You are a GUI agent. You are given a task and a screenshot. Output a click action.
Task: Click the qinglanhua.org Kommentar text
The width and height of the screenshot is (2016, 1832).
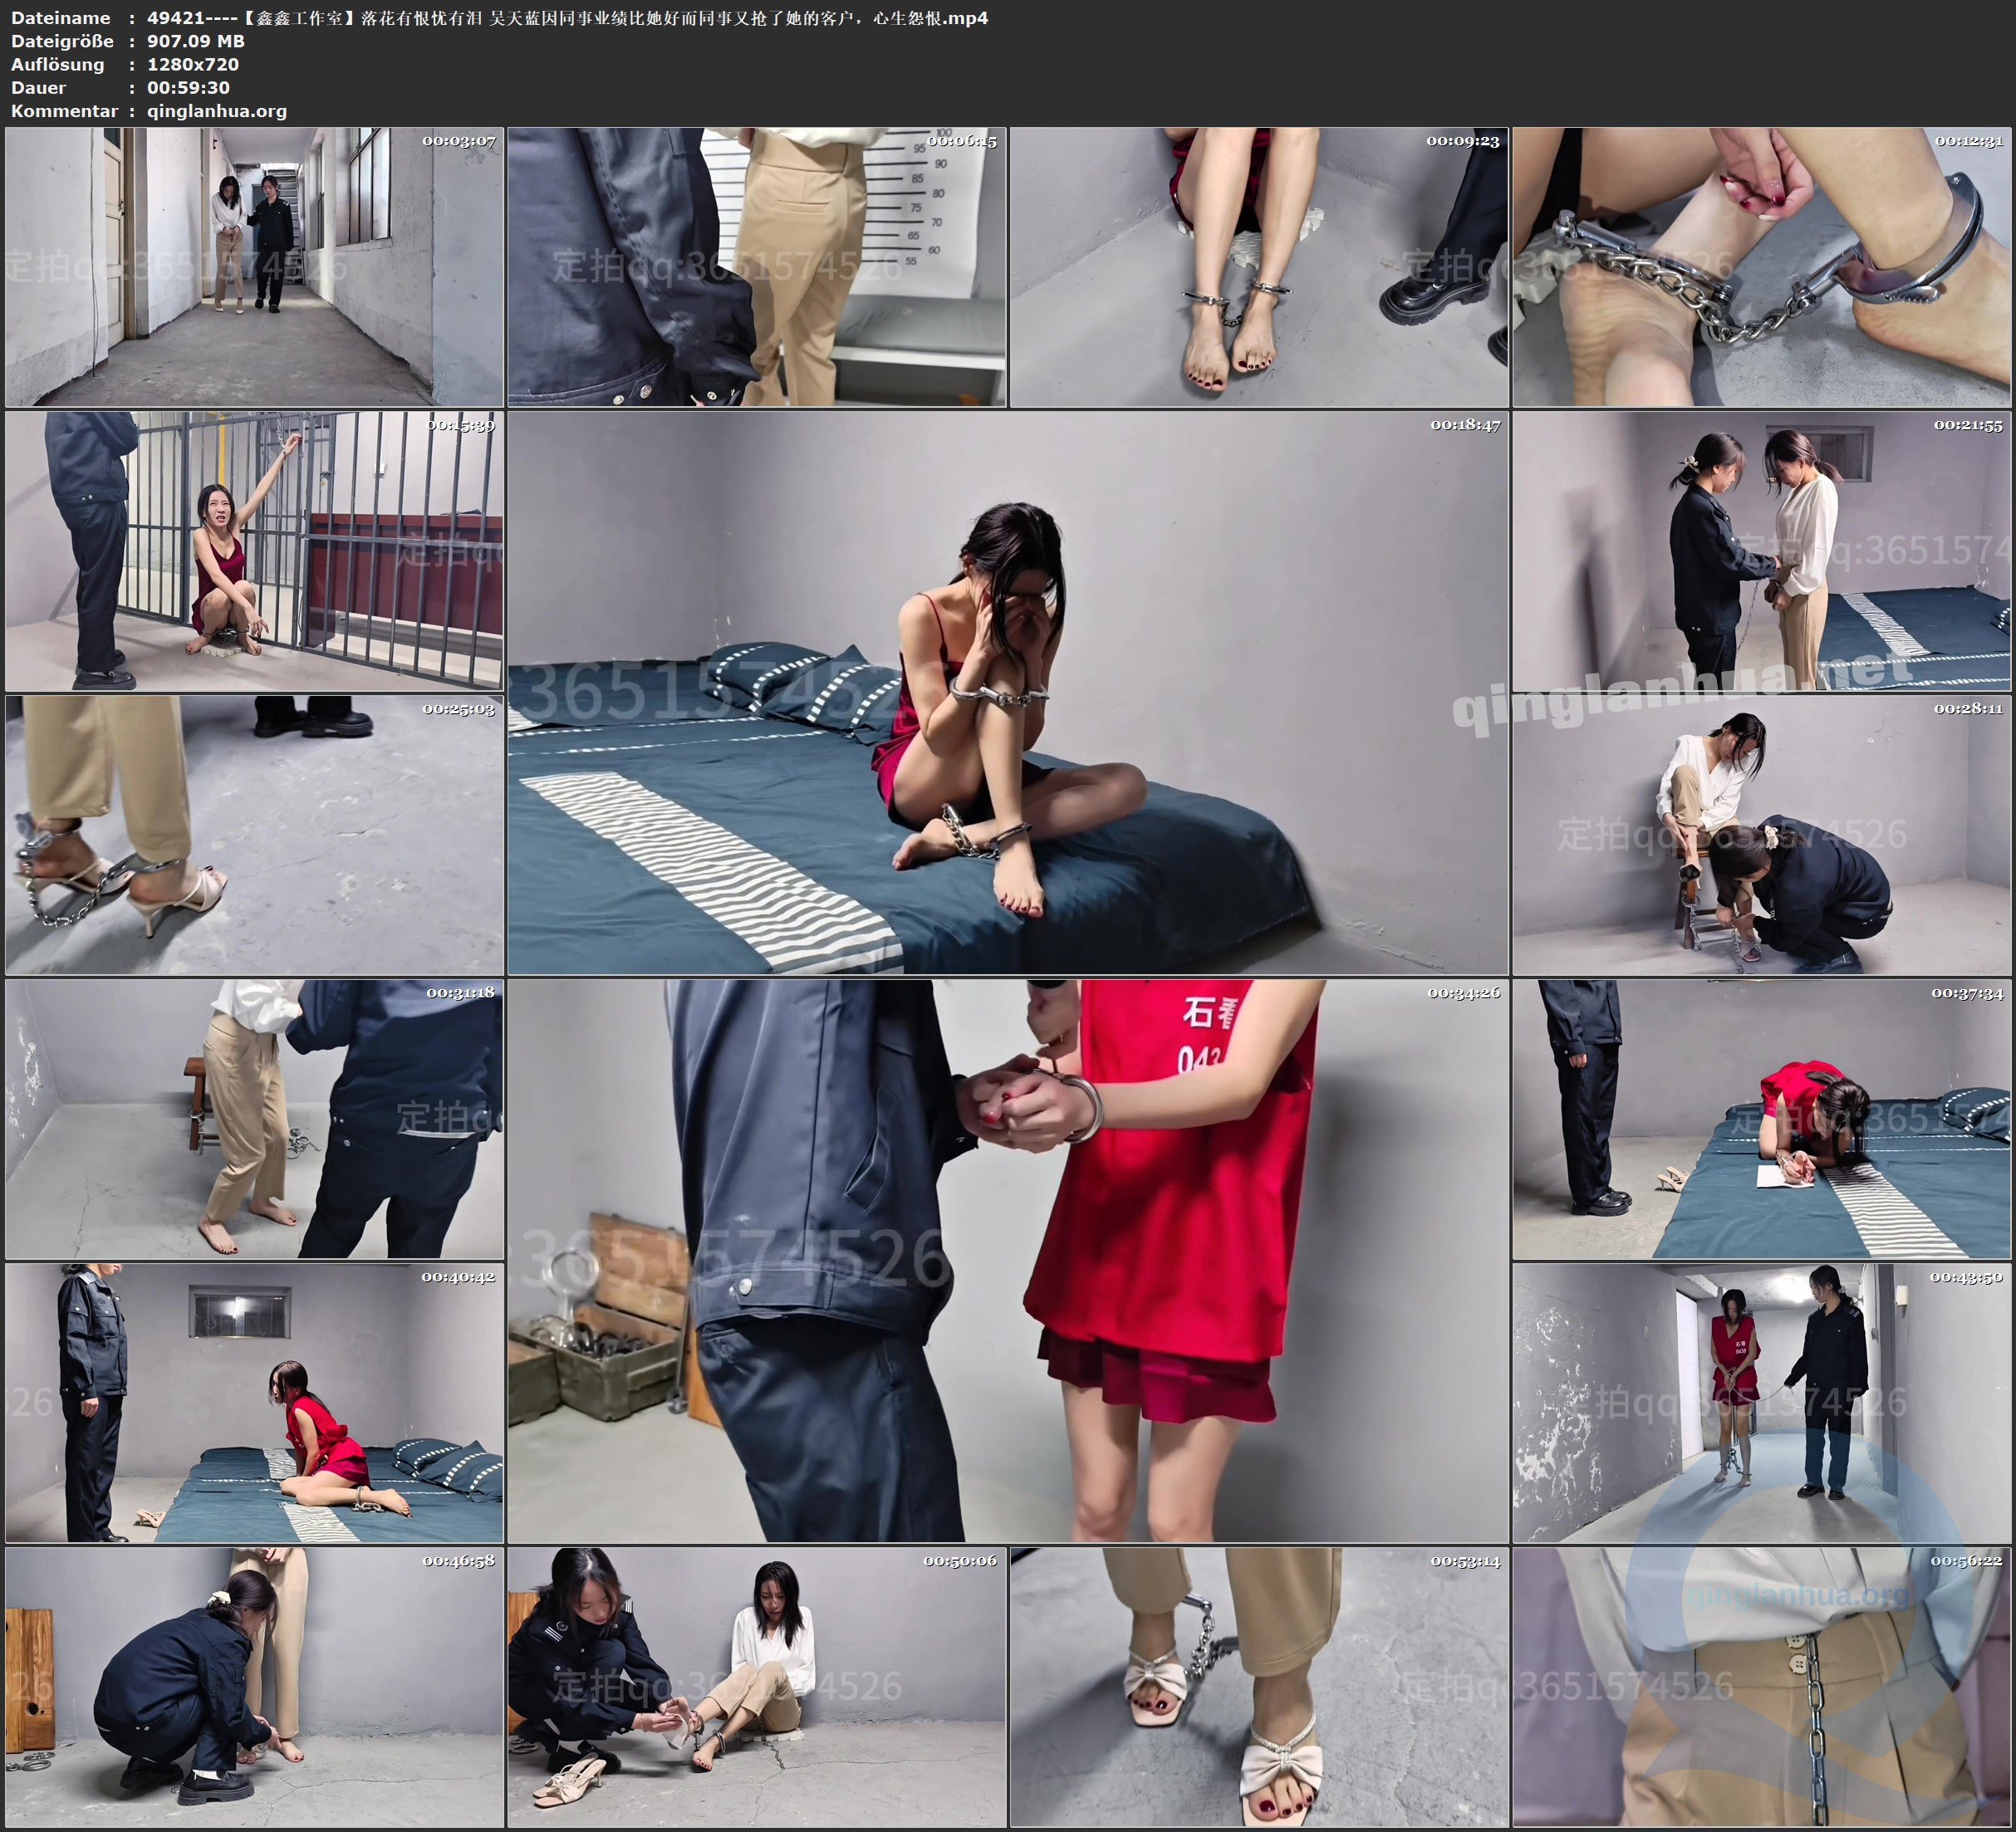tap(217, 111)
